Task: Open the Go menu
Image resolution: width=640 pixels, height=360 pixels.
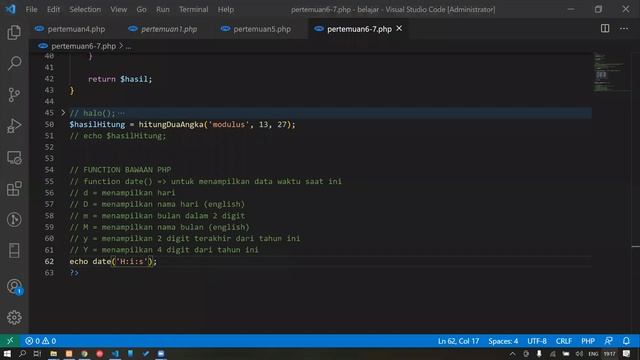Action: coord(141,9)
